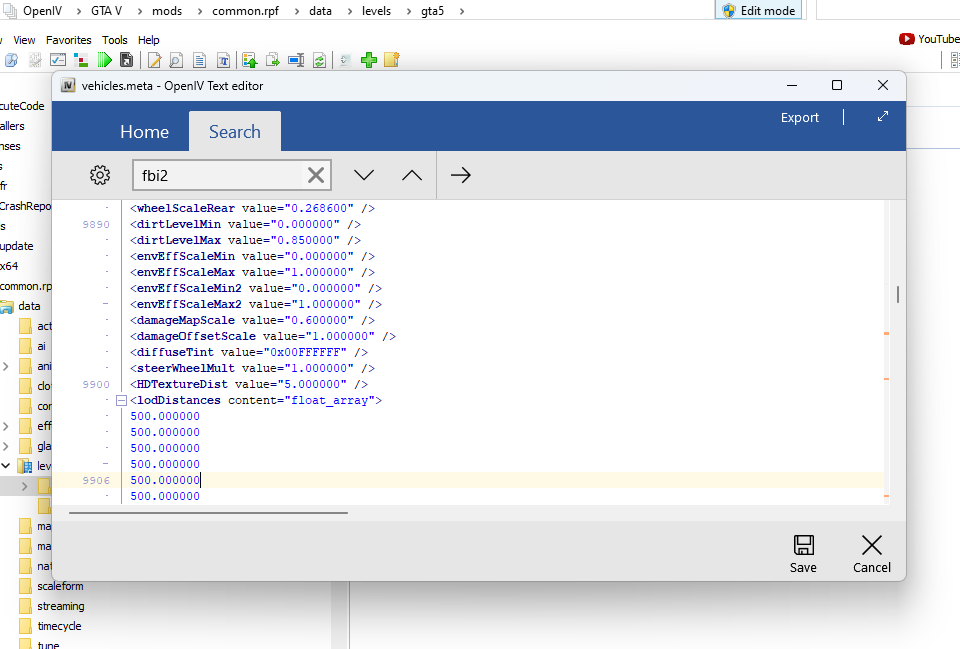The image size is (960, 649).
Task: Jump to next search match (down chevron)
Action: click(x=364, y=175)
